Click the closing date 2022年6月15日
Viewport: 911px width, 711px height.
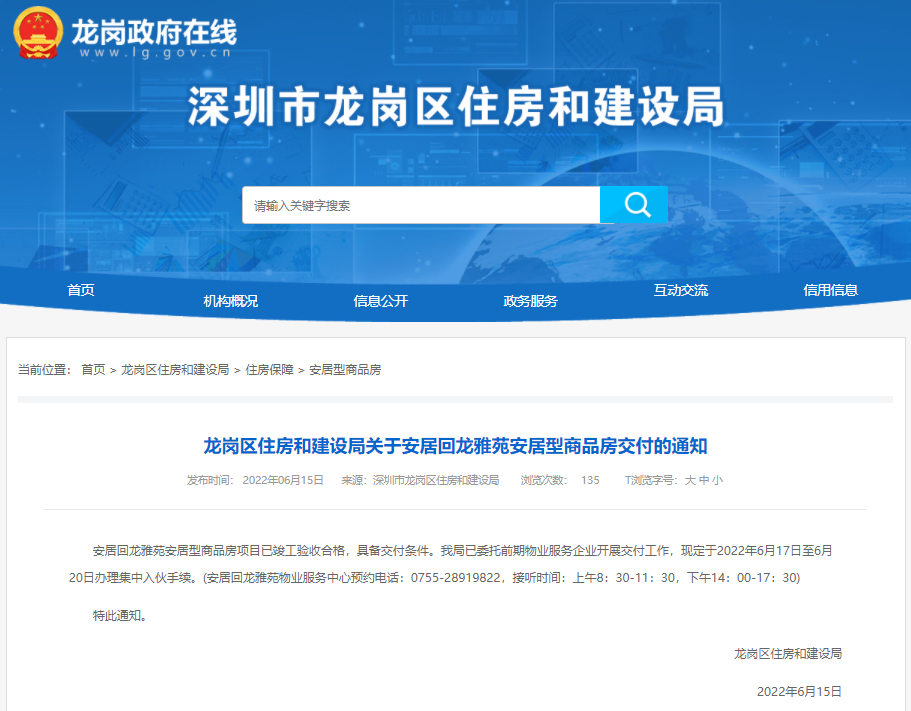[x=799, y=691]
